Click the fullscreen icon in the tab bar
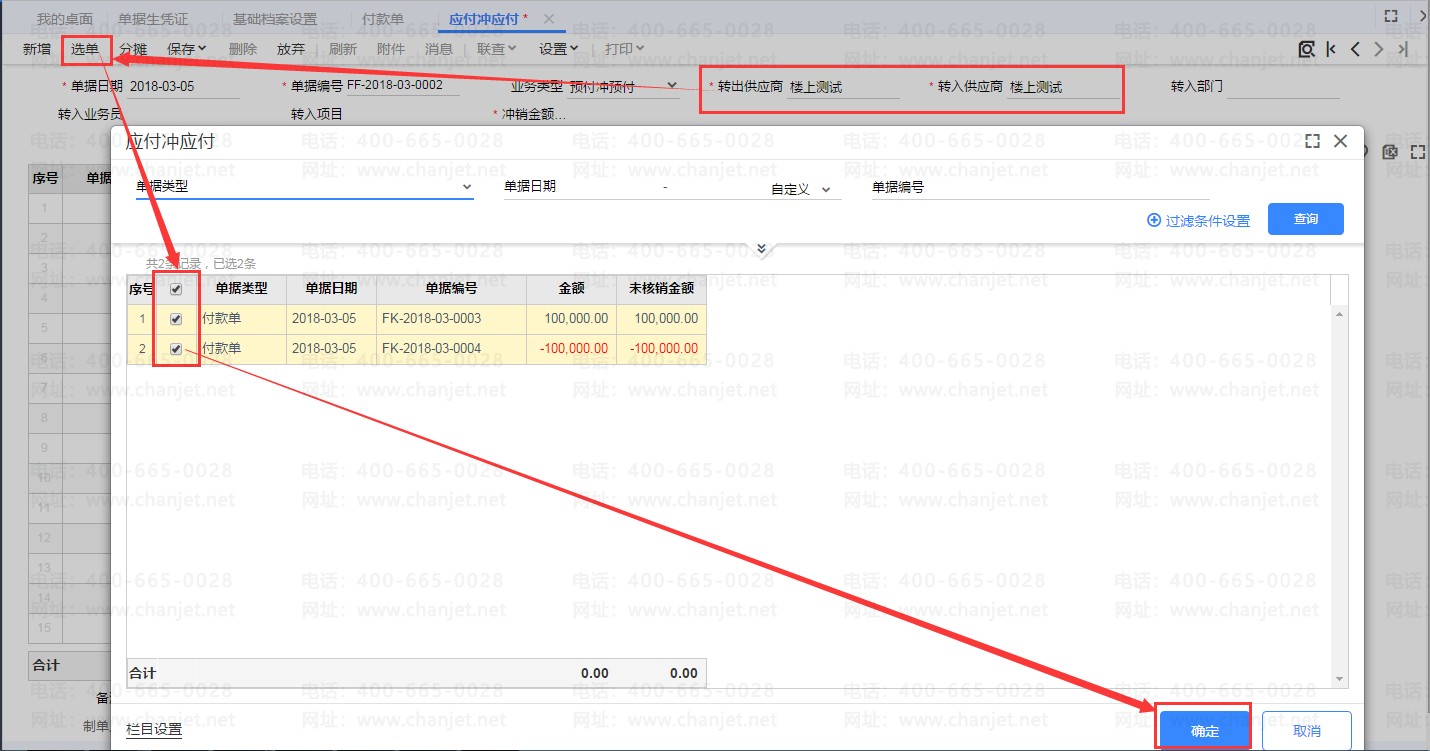The width and height of the screenshot is (1430, 751). tap(1391, 17)
